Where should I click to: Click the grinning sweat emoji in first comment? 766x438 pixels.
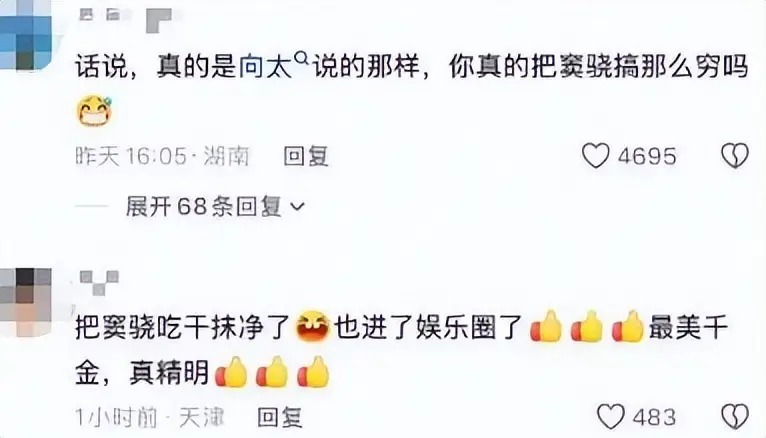(x=95, y=111)
